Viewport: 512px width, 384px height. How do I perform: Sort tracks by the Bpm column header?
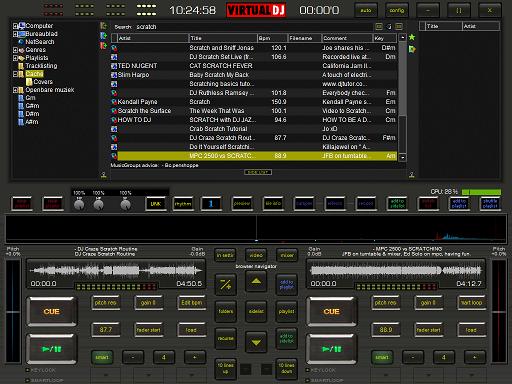click(272, 38)
